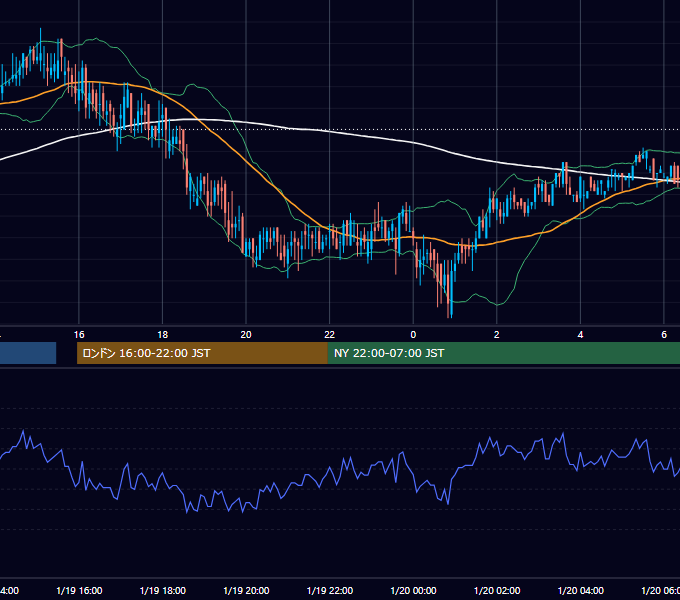Click the 20 hour label on price chart axis
This screenshot has width=680, height=600.
click(246, 335)
